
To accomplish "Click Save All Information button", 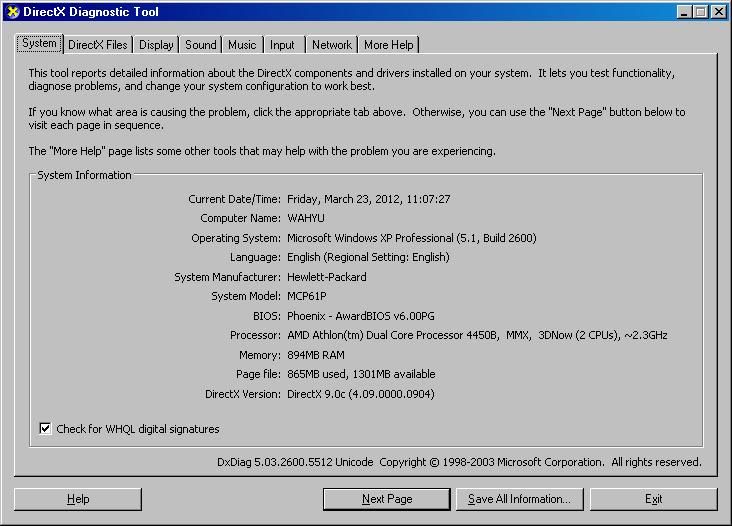I will point(520,499).
